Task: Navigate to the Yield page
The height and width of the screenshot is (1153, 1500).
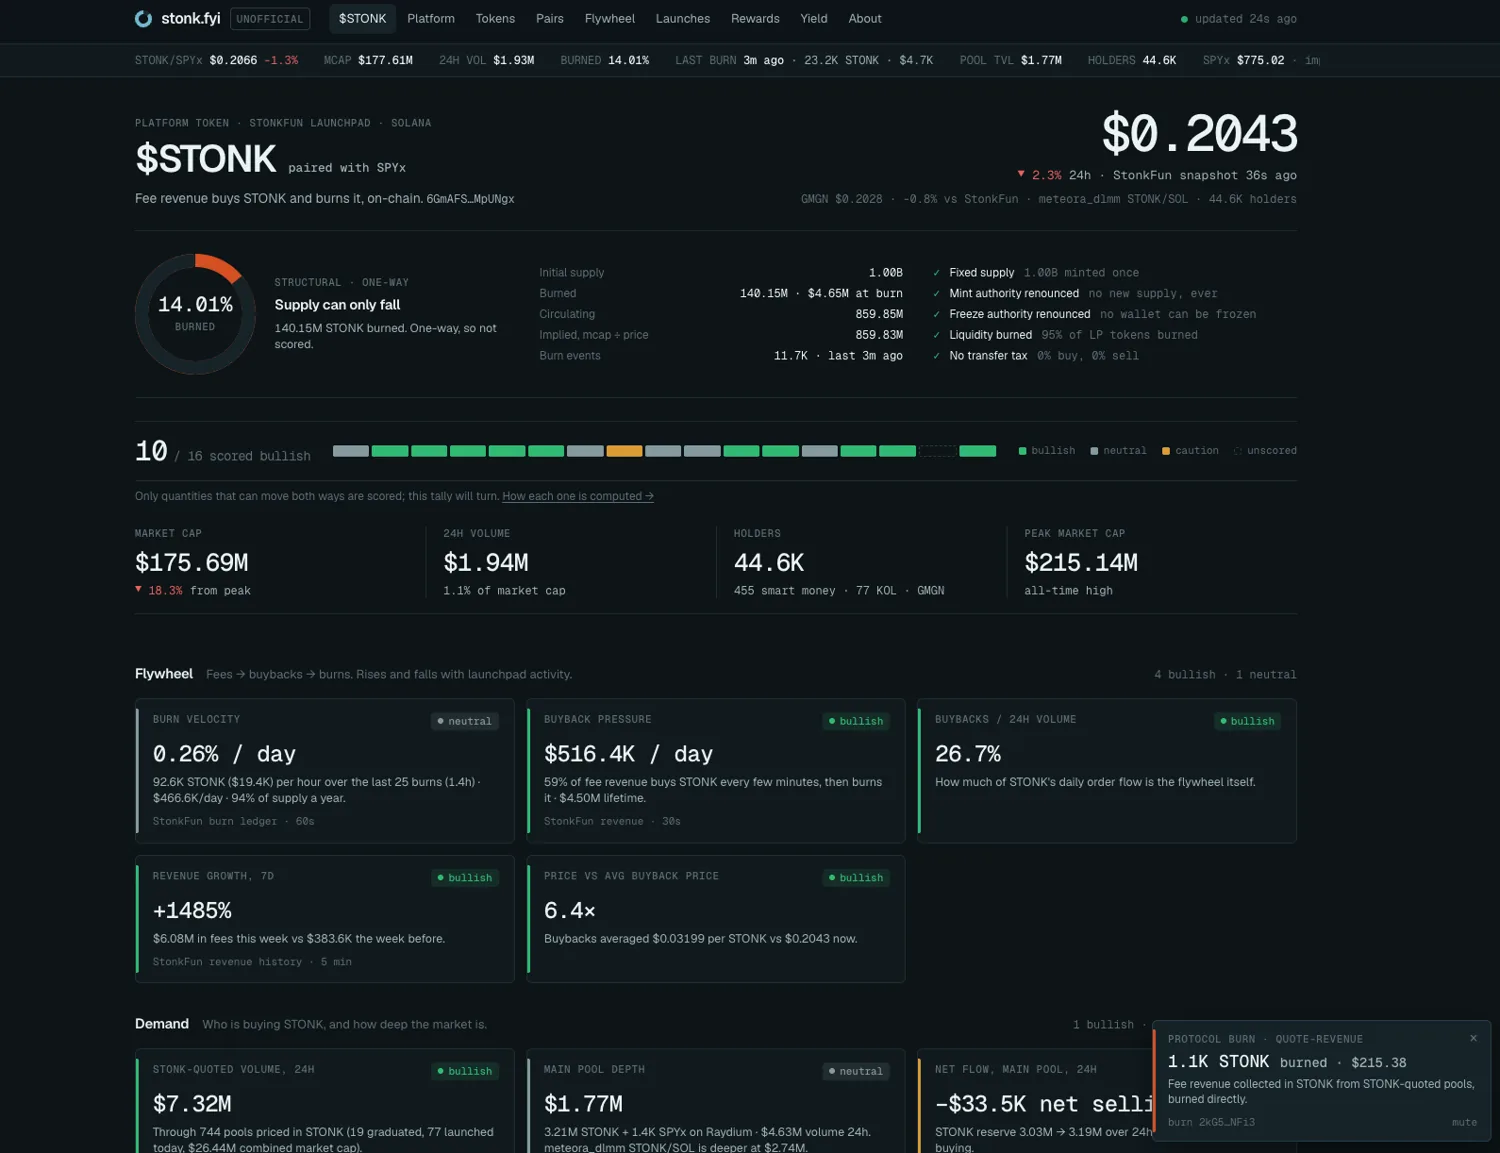Action: coord(814,19)
